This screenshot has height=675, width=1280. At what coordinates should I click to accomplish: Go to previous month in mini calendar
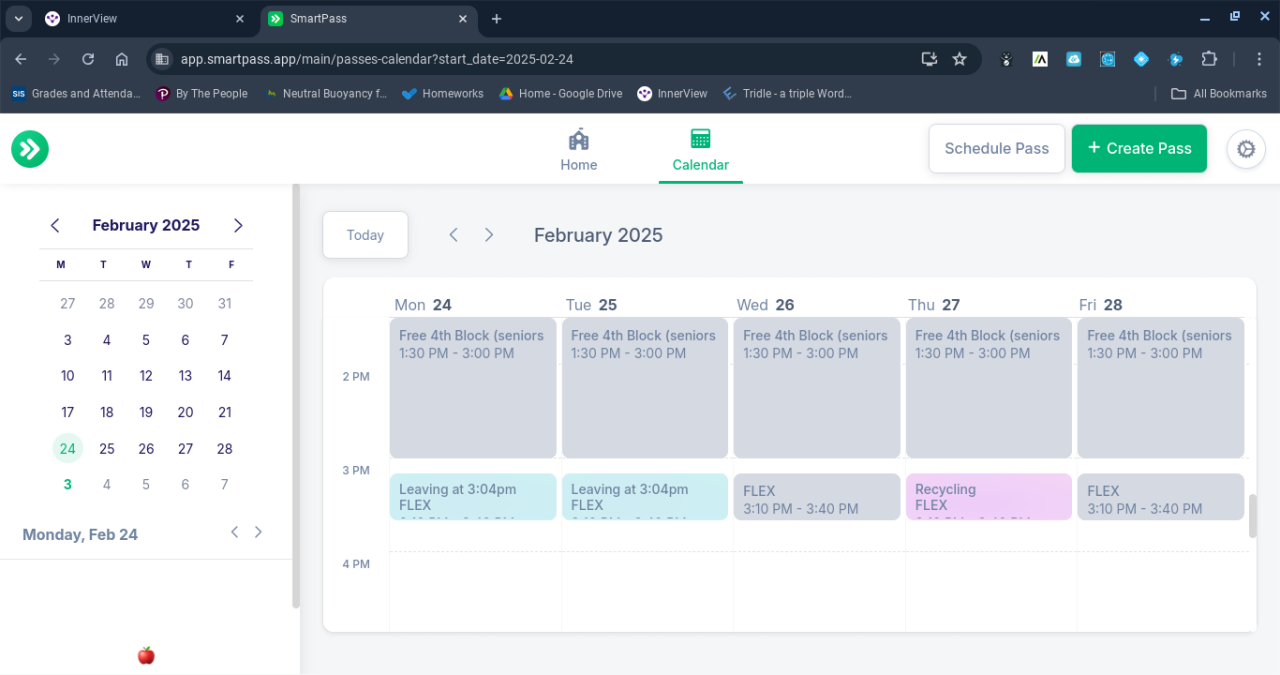coord(55,226)
